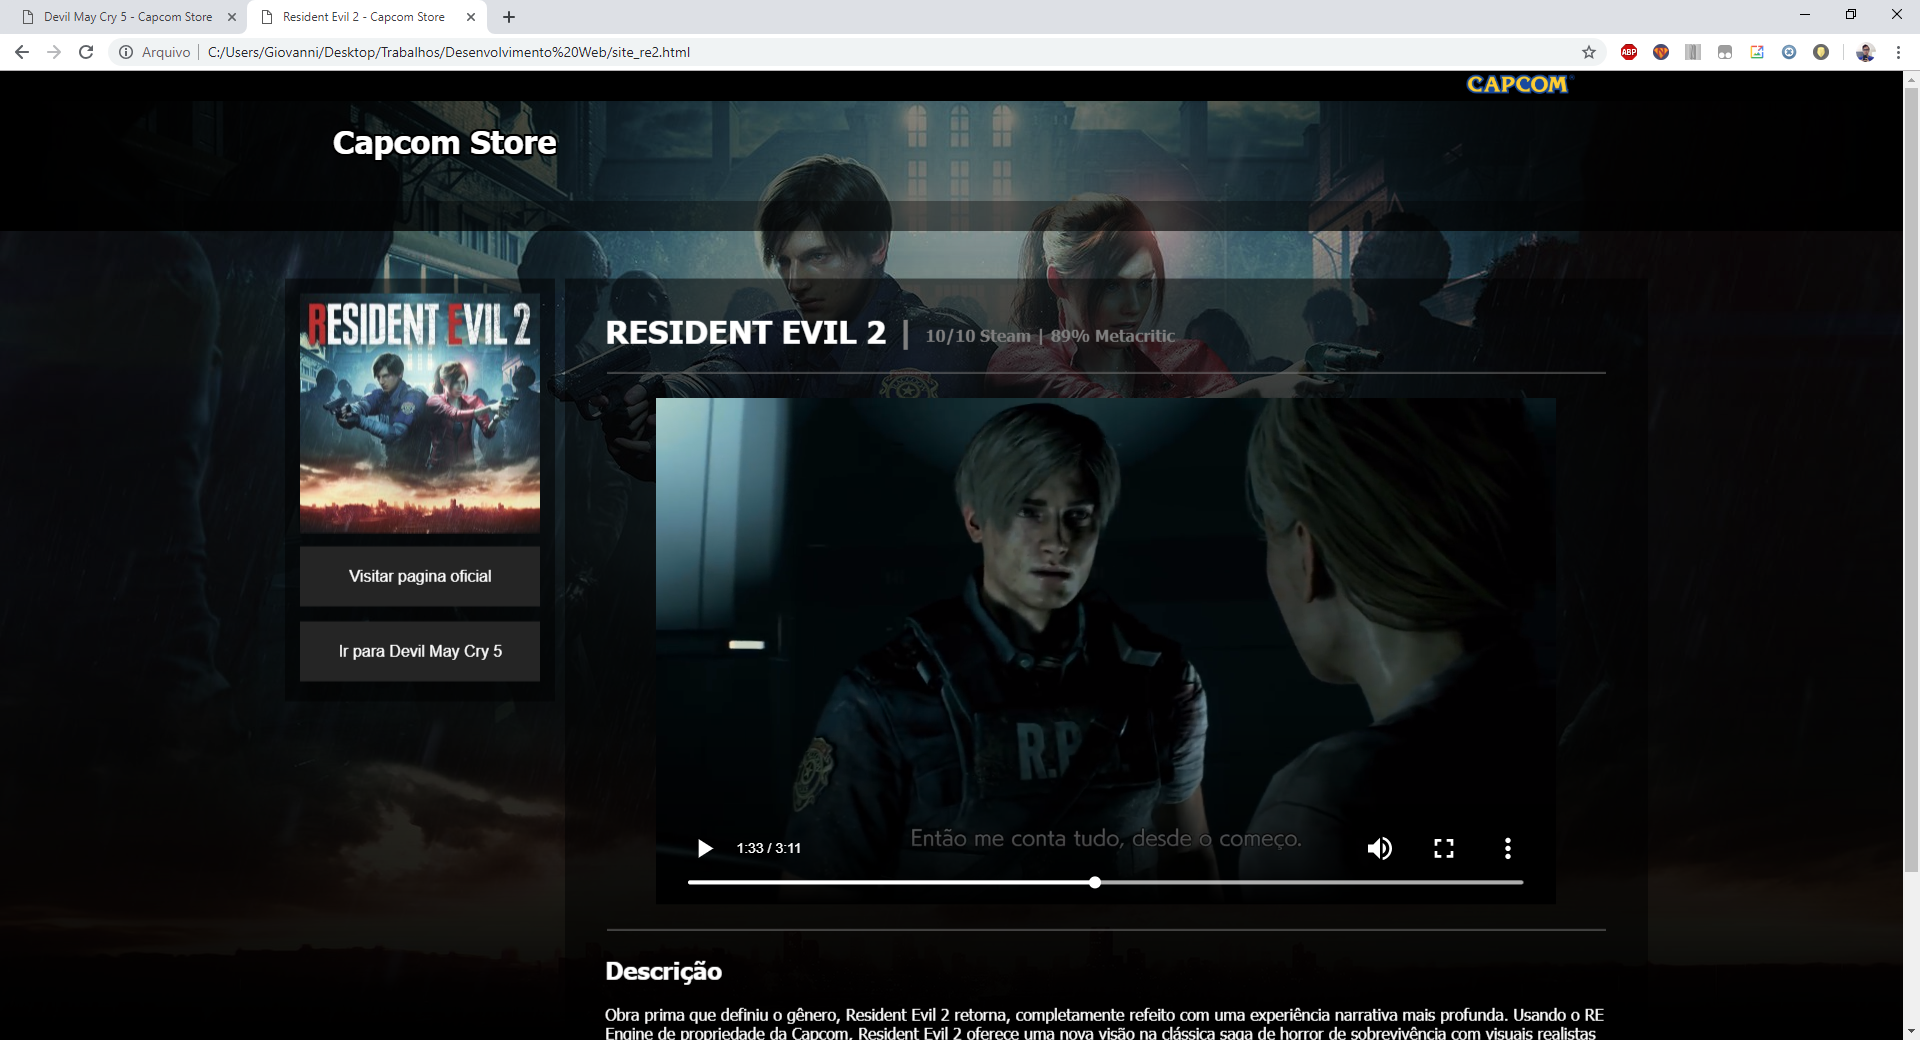Screen dimensions: 1920x1040
Task: Minimize the Chrome browser window
Action: click(x=1805, y=15)
